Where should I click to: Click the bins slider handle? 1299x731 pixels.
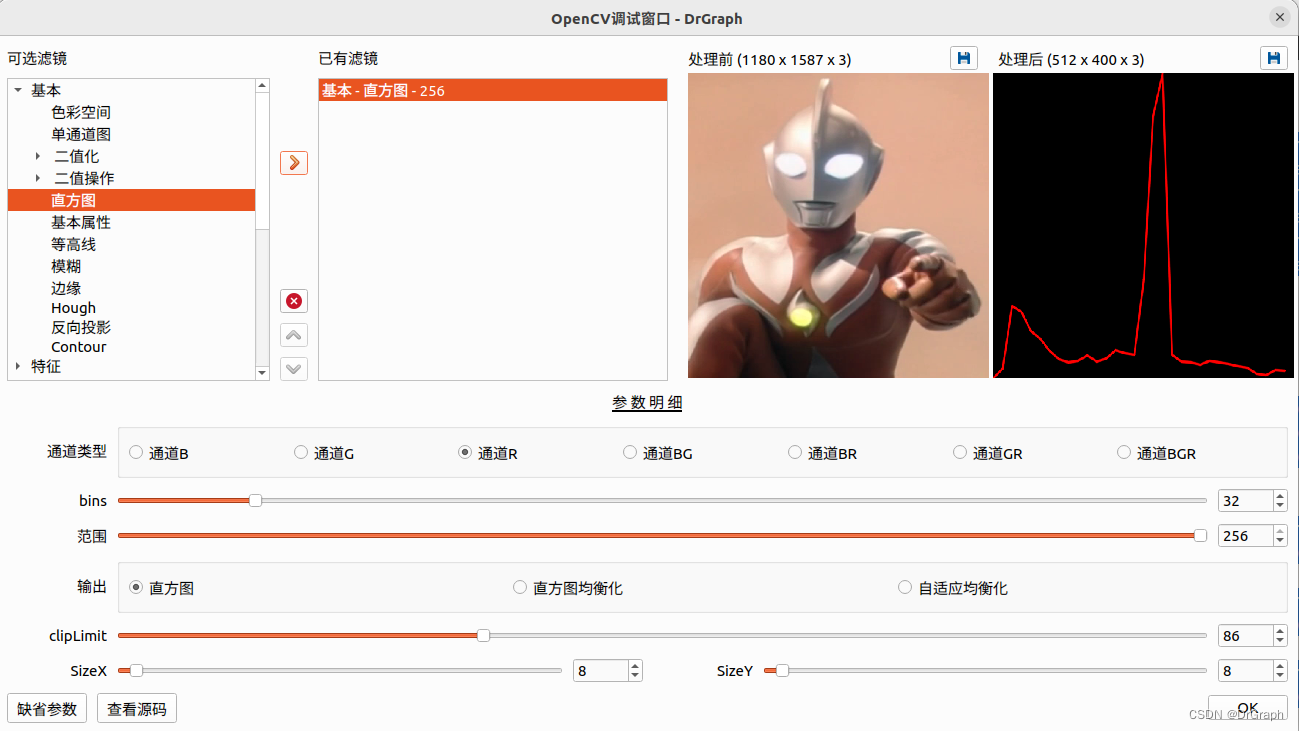point(255,500)
